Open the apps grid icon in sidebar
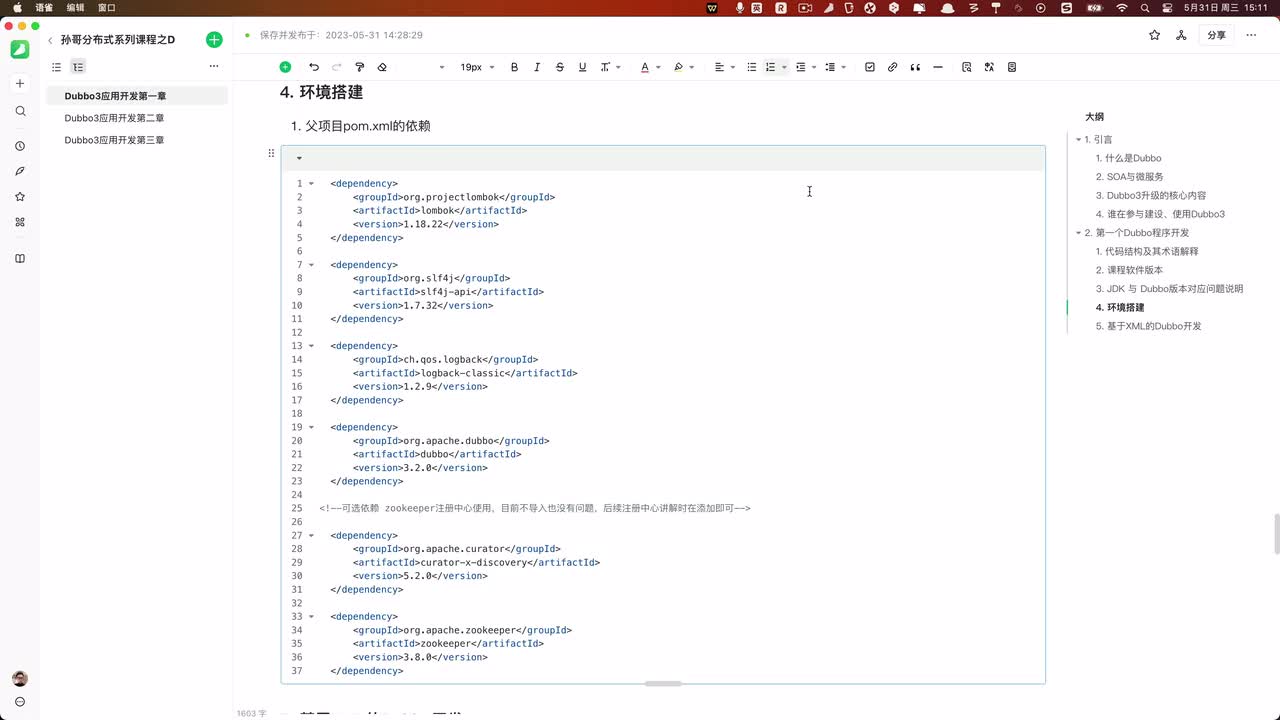The image size is (1280, 720). tap(20, 222)
